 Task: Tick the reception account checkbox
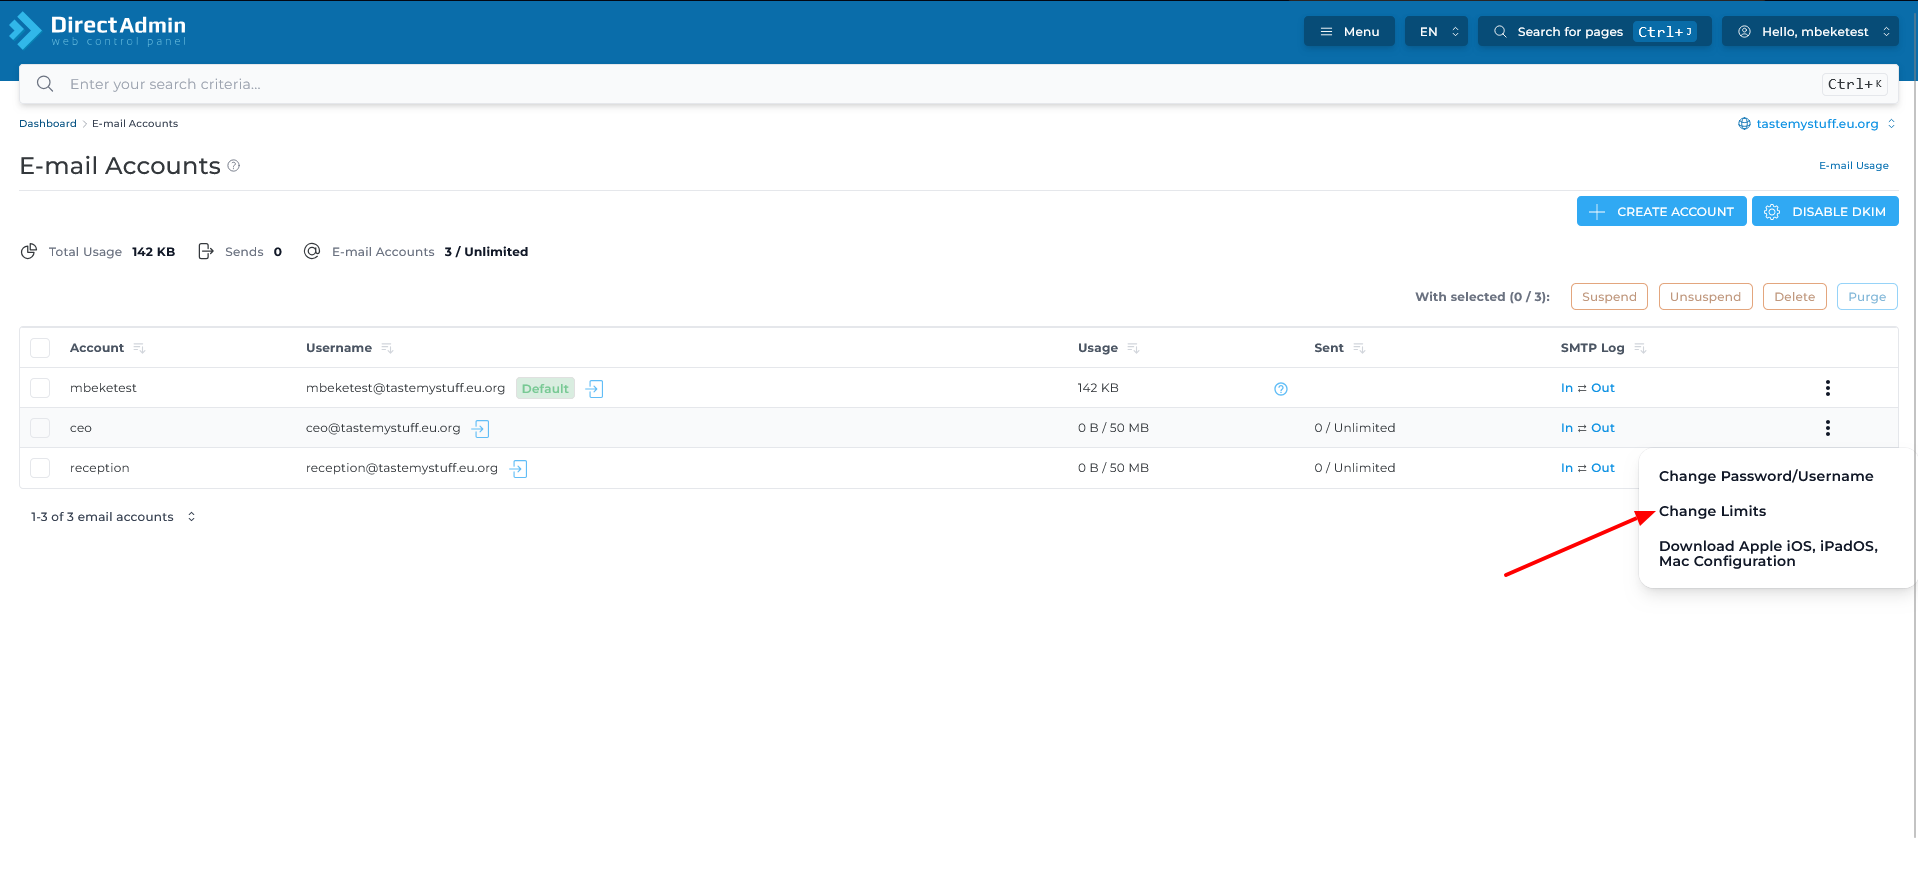(x=40, y=468)
